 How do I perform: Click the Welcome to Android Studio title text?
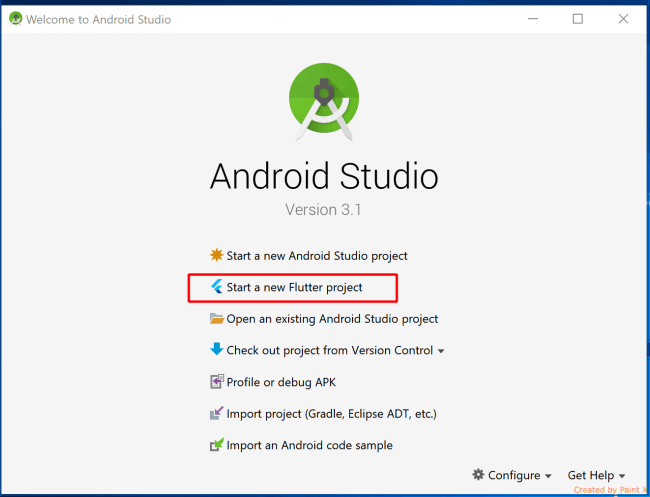click(x=99, y=19)
